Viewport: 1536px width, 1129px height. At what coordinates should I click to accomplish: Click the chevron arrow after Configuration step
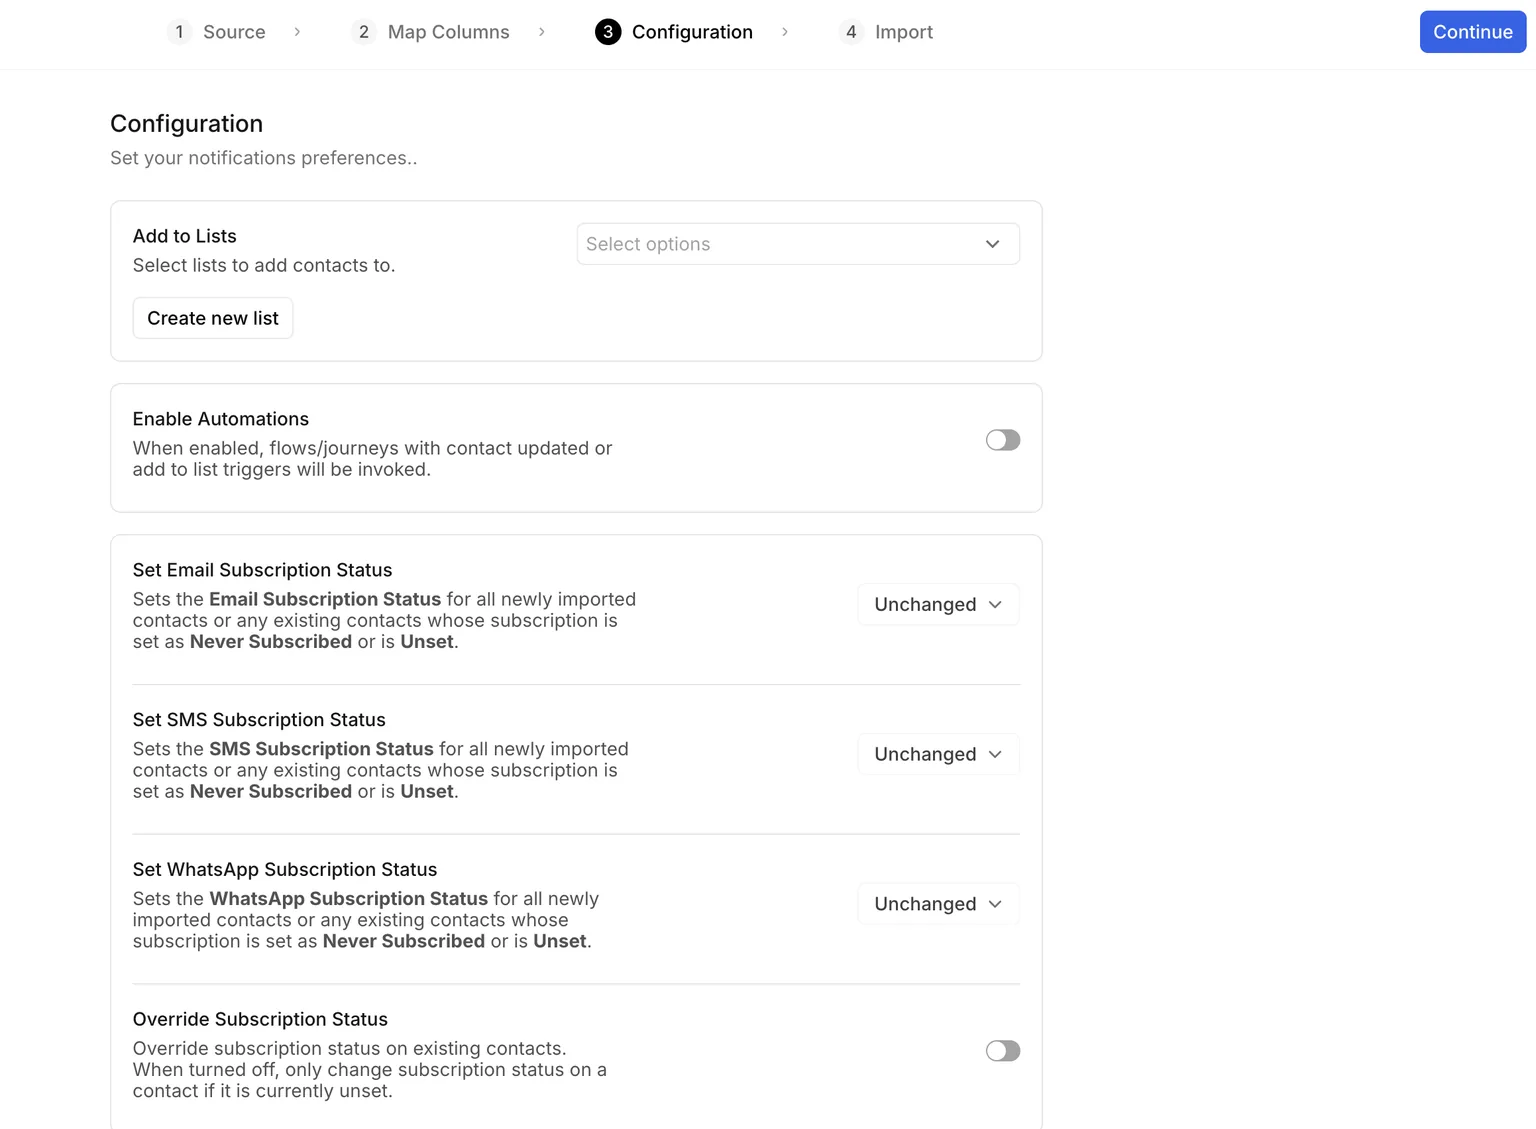pos(785,32)
